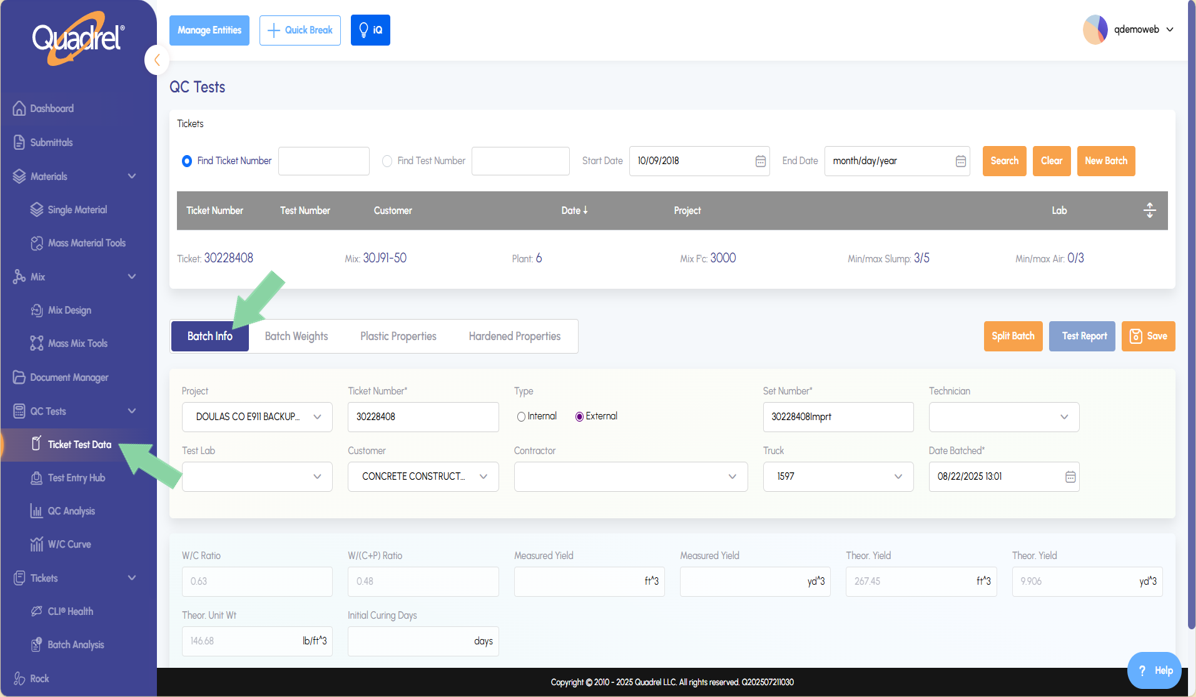Switch to the Hardened Properties tab
The width and height of the screenshot is (1196, 697).
[x=515, y=336]
